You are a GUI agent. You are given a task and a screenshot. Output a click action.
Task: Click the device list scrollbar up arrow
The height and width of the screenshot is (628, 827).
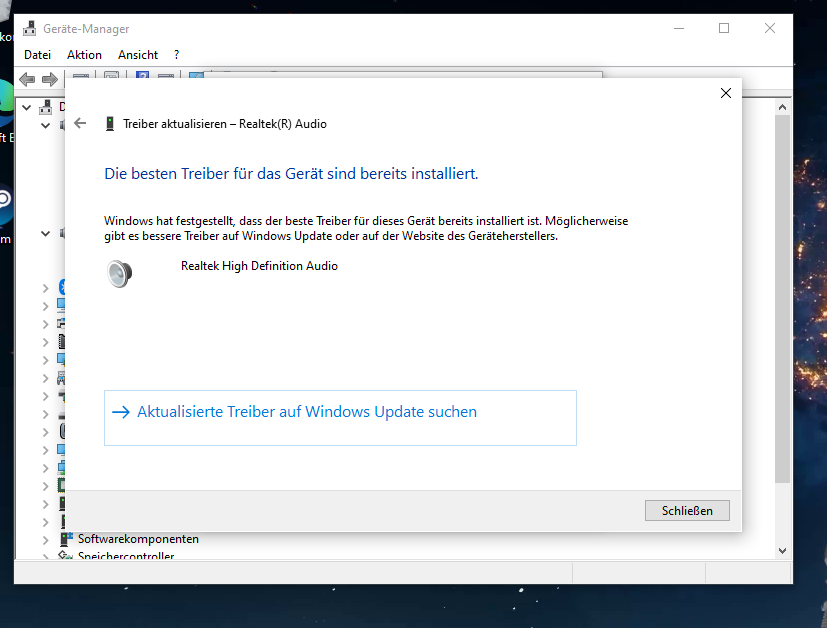[783, 107]
